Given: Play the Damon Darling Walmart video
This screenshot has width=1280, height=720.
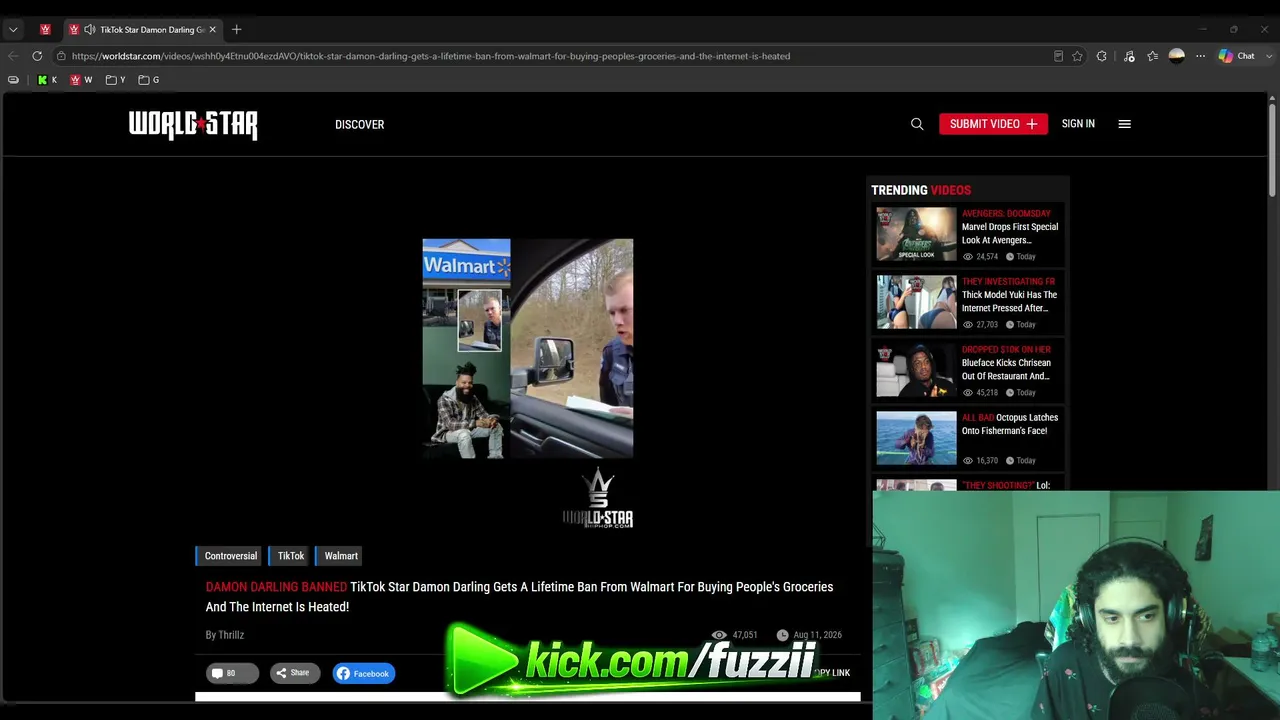Looking at the screenshot, I should click(528, 348).
